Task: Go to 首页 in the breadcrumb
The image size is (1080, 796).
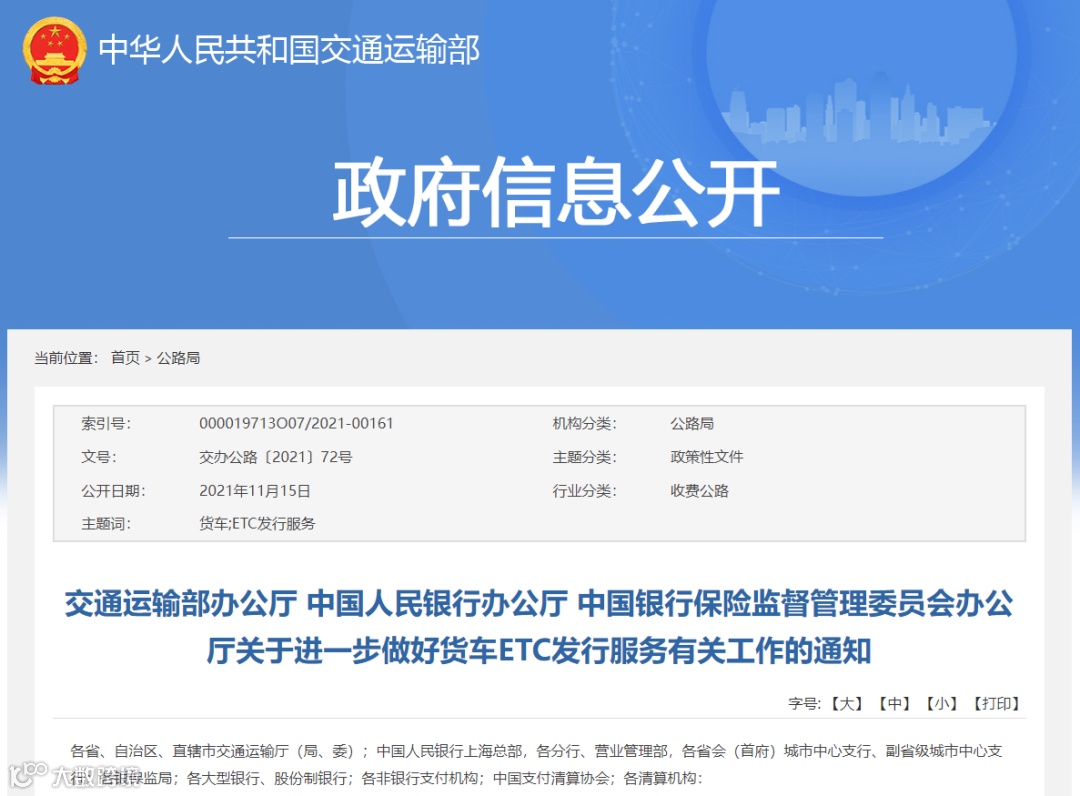Action: tap(125, 358)
